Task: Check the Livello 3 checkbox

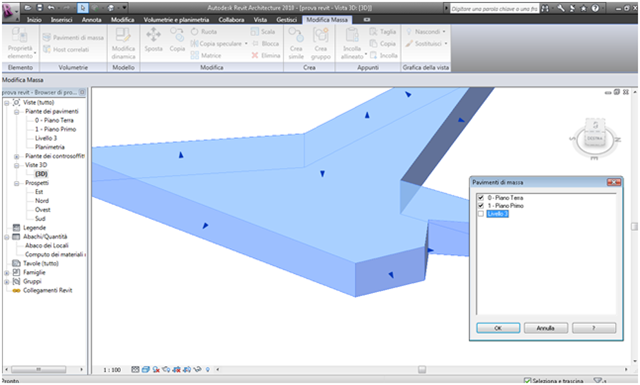Action: (481, 214)
